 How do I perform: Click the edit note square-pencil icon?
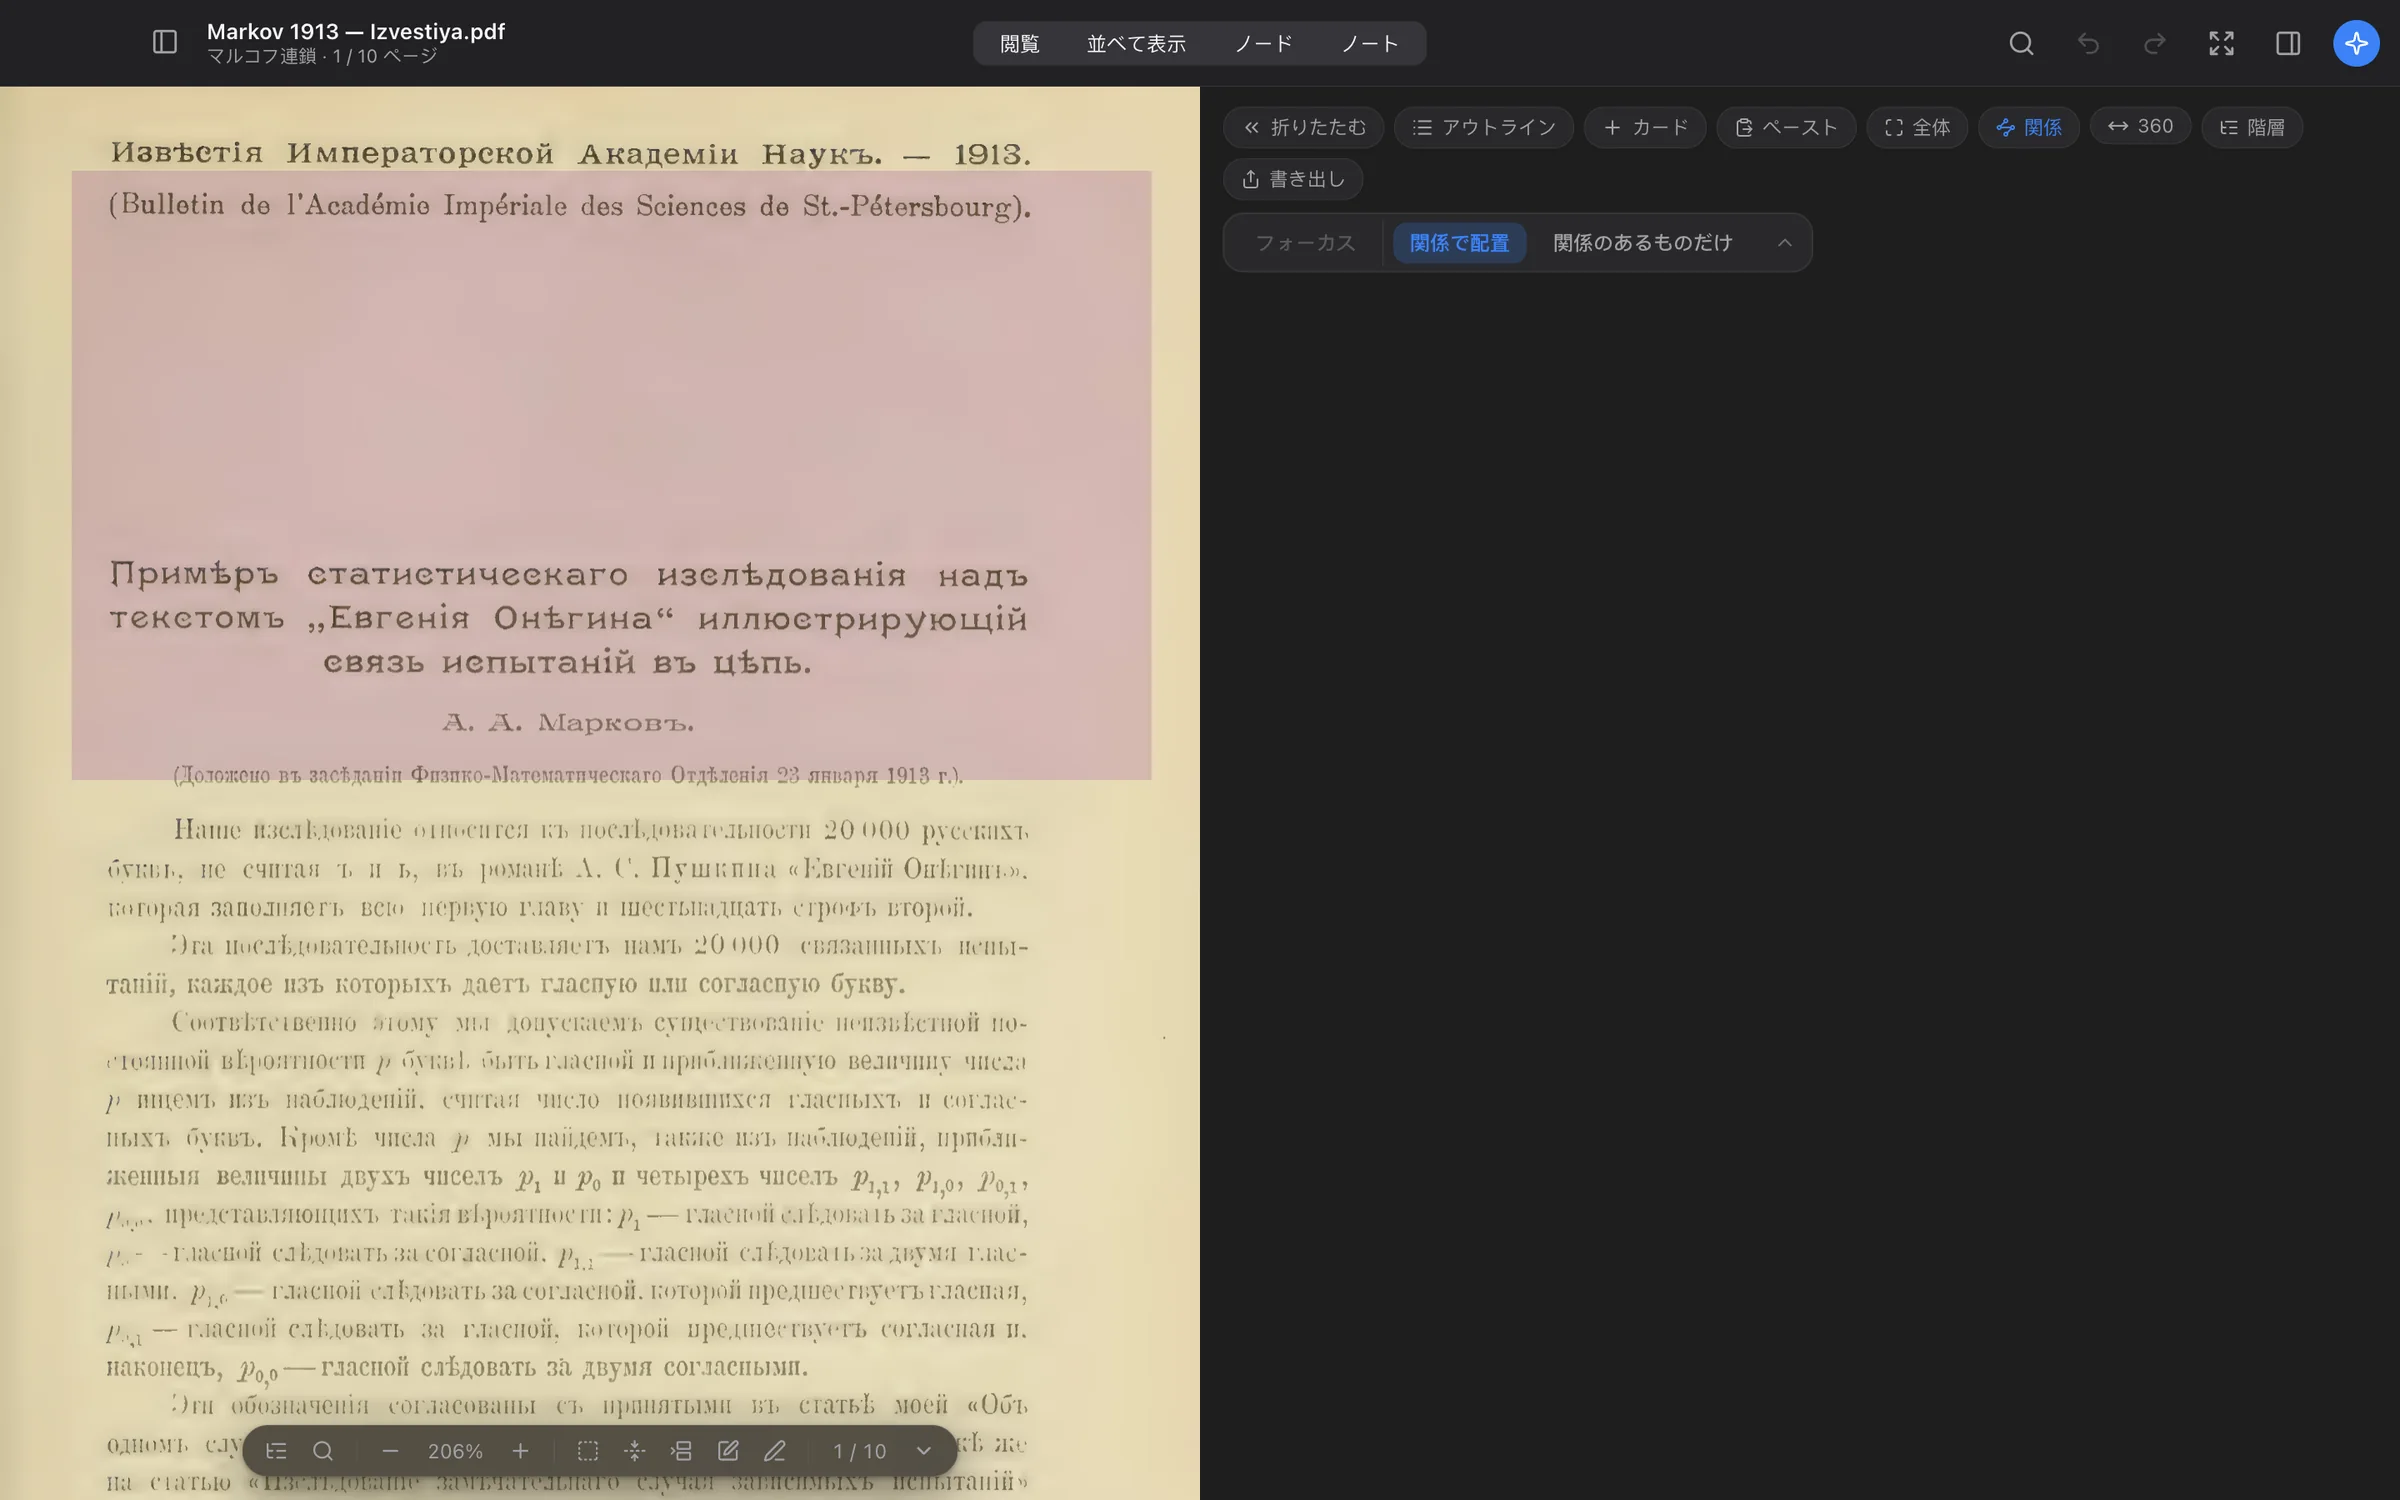728,1450
